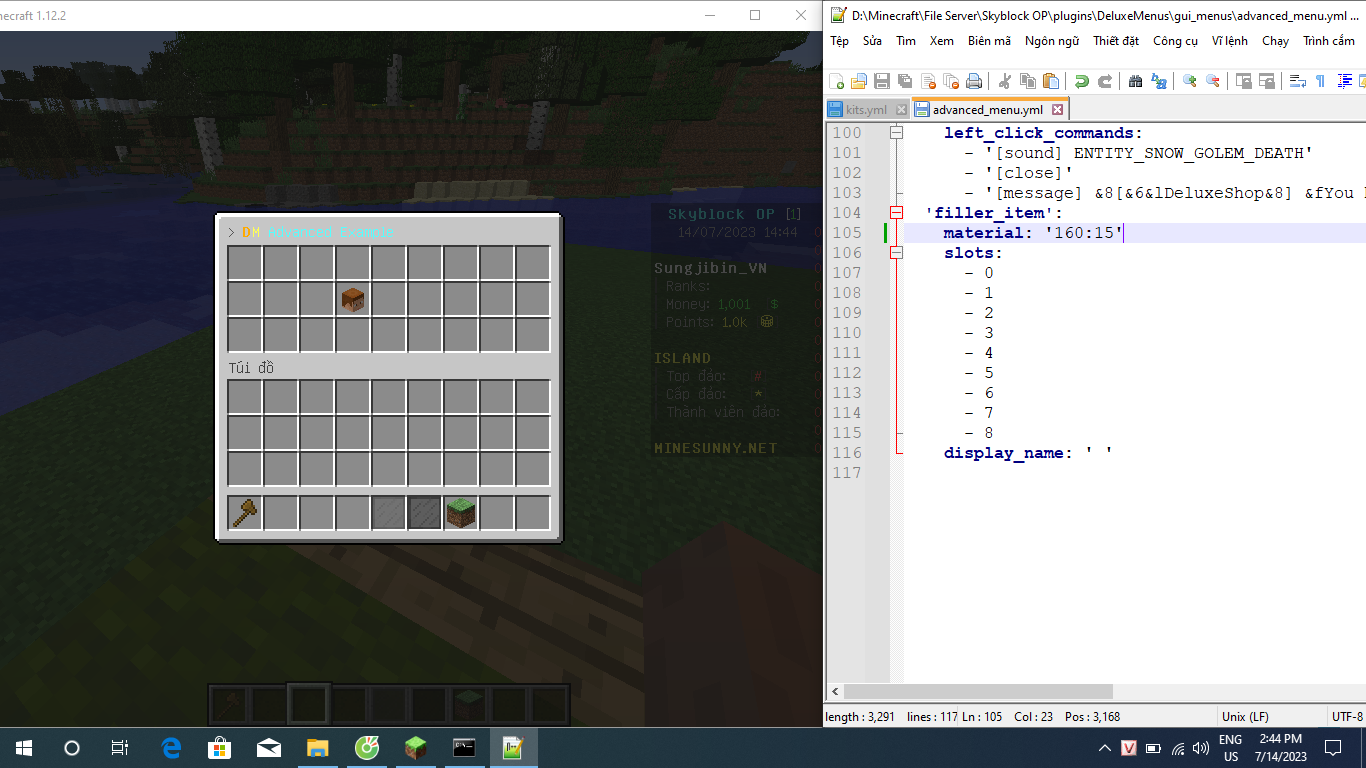Open the Ngôn ngữ menu

click(1051, 41)
